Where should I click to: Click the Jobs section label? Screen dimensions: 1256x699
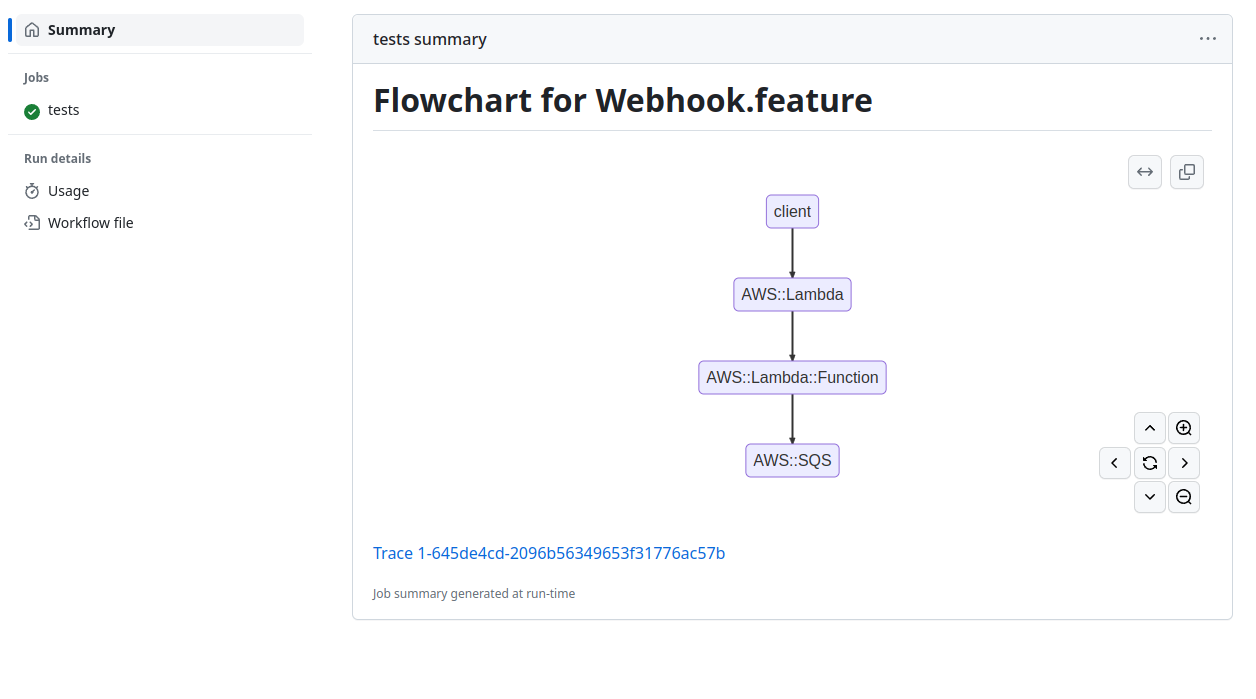(x=37, y=77)
